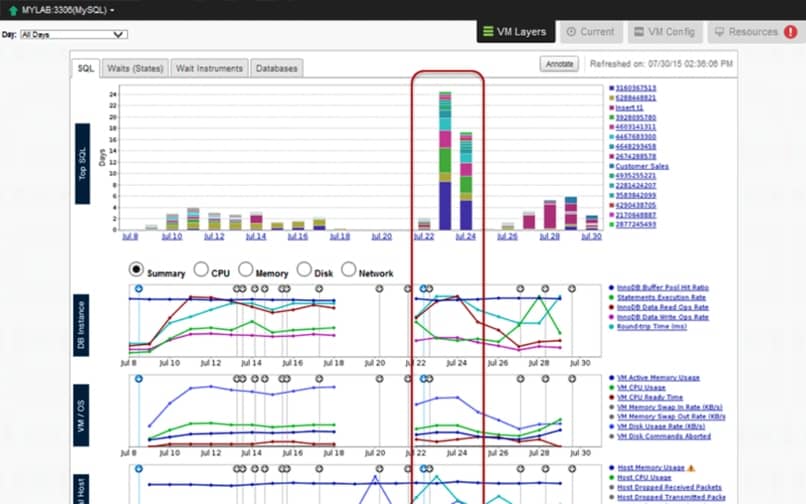The width and height of the screenshot is (806, 504).
Task: Choose the Network radio option
Action: [349, 270]
